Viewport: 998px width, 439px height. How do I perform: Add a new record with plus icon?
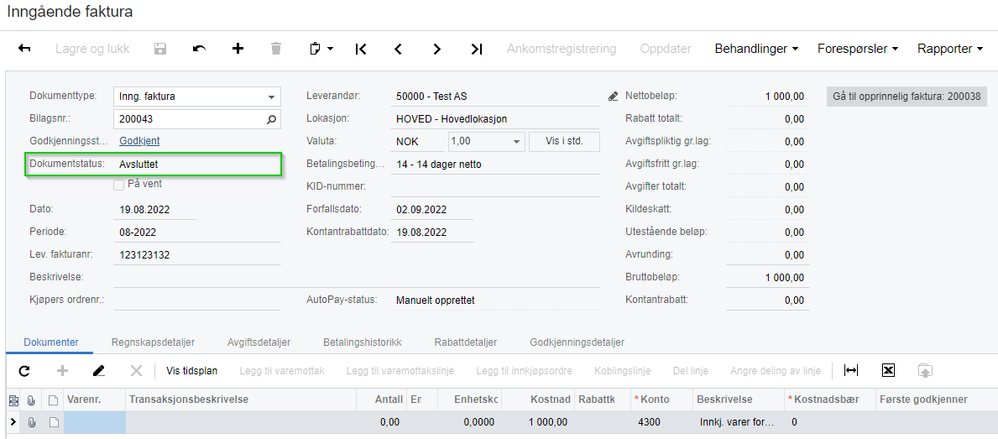coord(237,48)
